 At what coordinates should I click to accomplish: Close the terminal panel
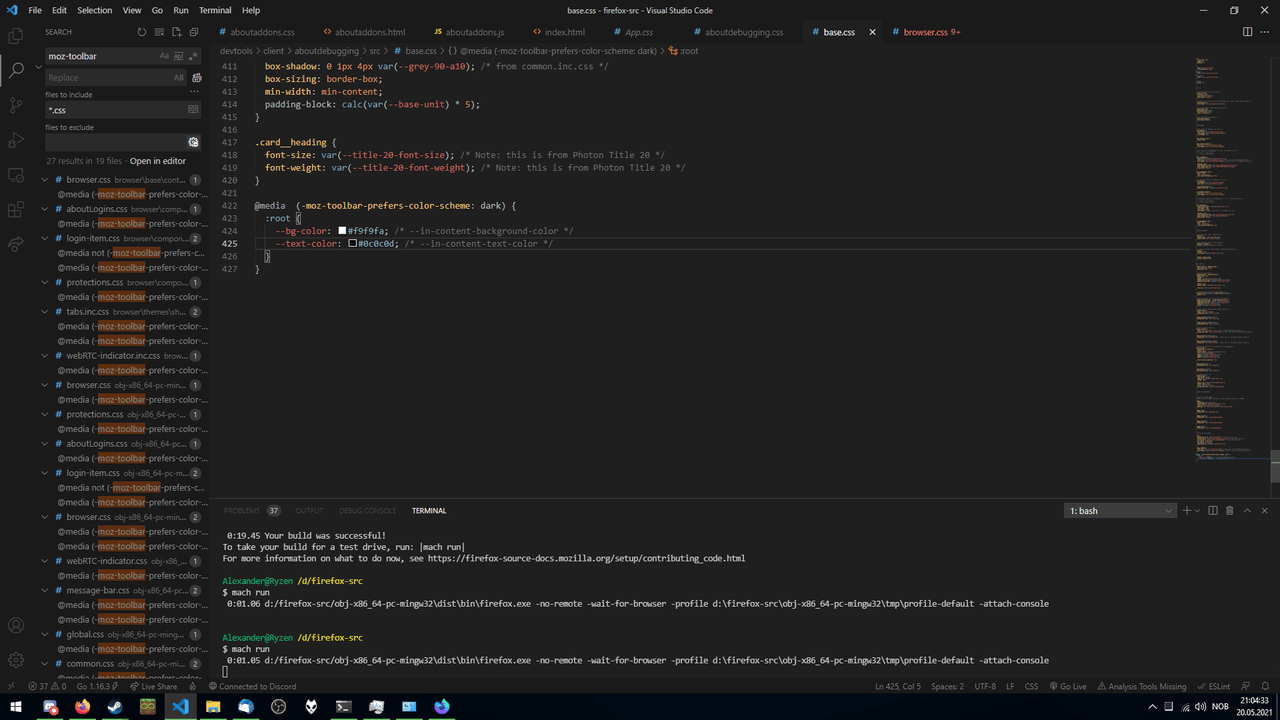[x=1265, y=511]
